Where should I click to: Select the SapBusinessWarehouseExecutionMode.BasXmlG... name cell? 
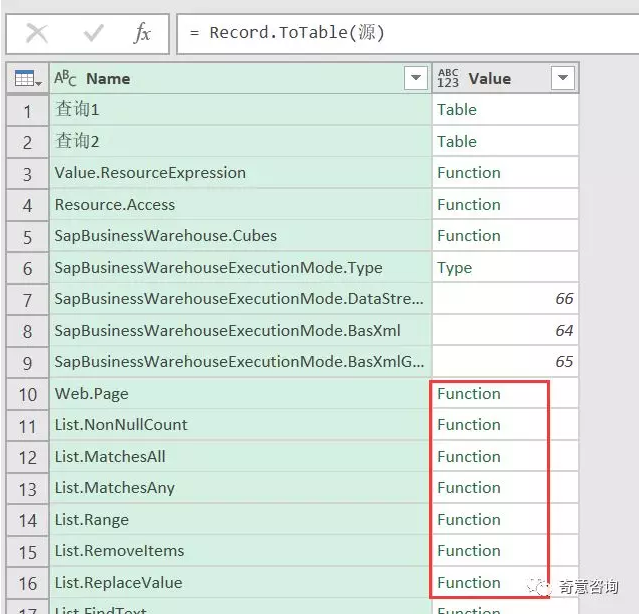point(240,362)
